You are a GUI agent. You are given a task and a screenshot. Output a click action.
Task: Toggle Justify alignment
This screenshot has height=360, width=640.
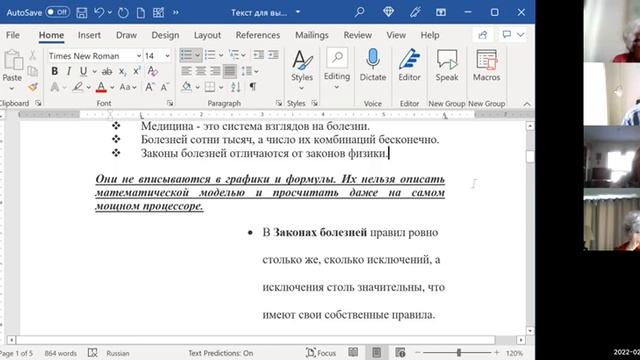(x=230, y=71)
